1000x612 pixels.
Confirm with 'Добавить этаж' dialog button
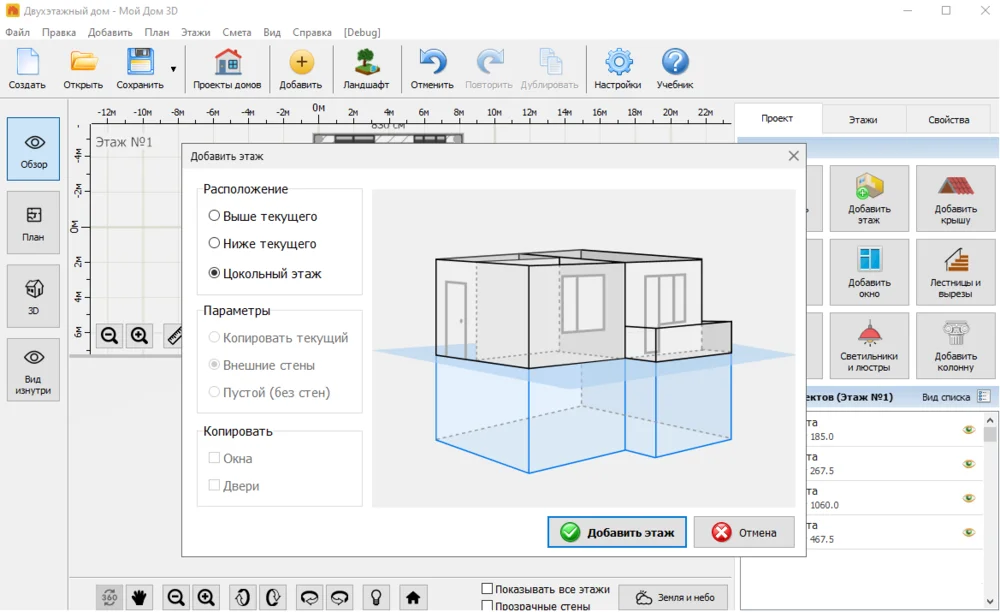(617, 532)
